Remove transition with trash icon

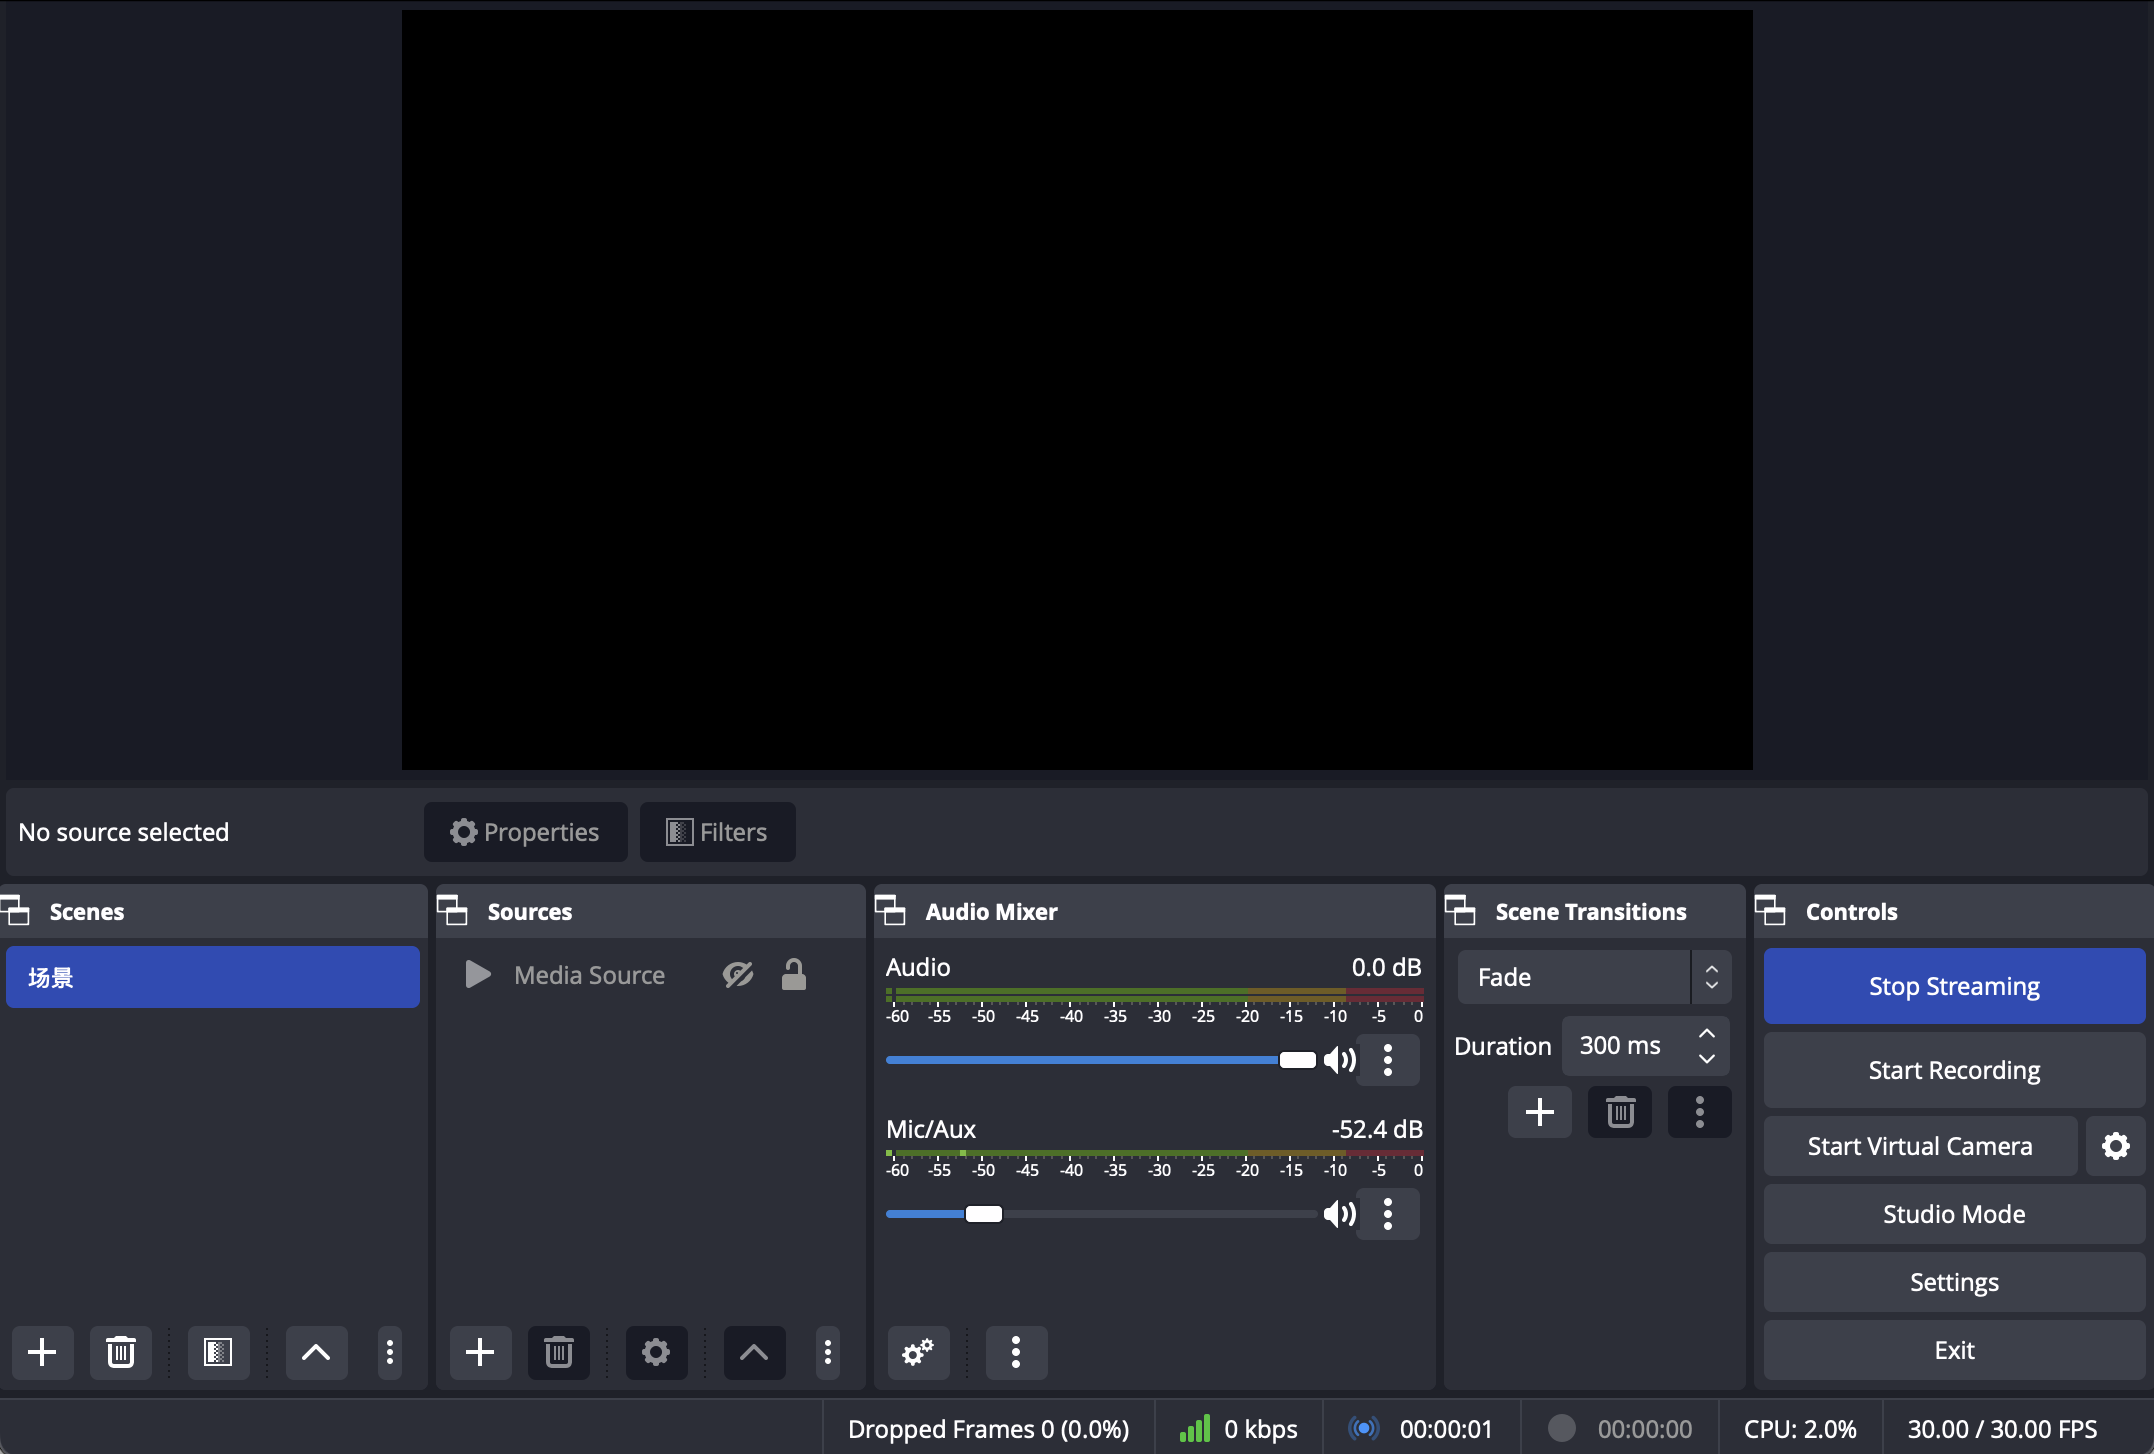click(x=1620, y=1112)
